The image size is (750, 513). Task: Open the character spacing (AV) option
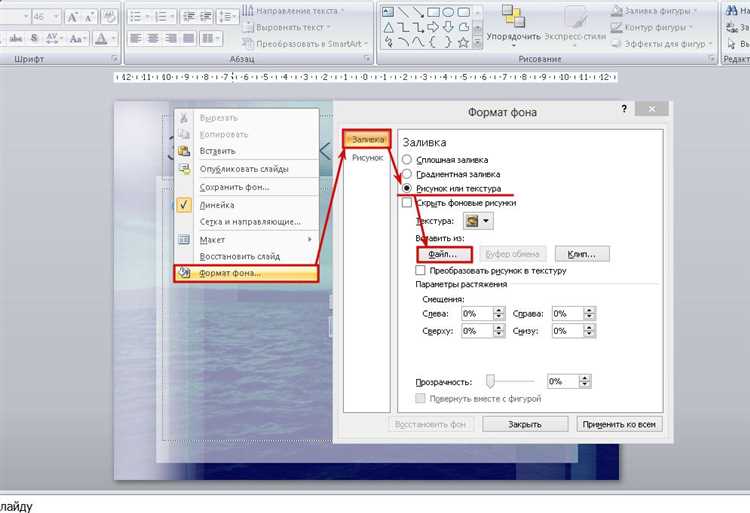pyautogui.click(x=53, y=38)
